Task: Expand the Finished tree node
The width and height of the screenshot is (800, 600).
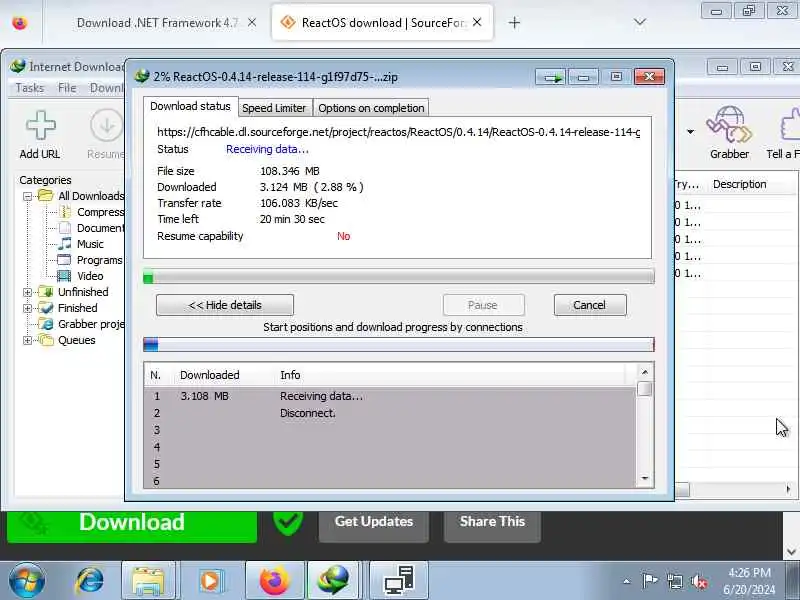Action: tap(28, 308)
